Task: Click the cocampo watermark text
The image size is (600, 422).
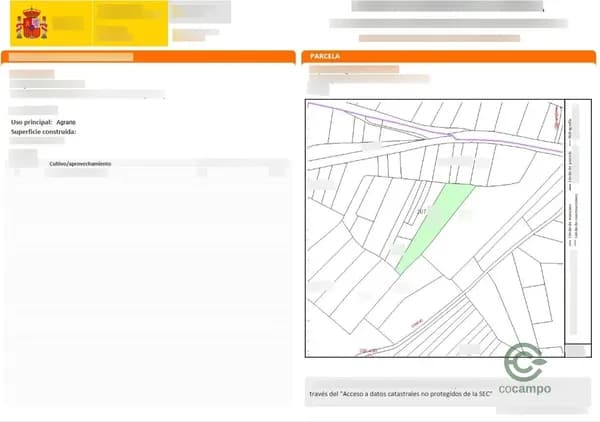Action: tap(525, 389)
